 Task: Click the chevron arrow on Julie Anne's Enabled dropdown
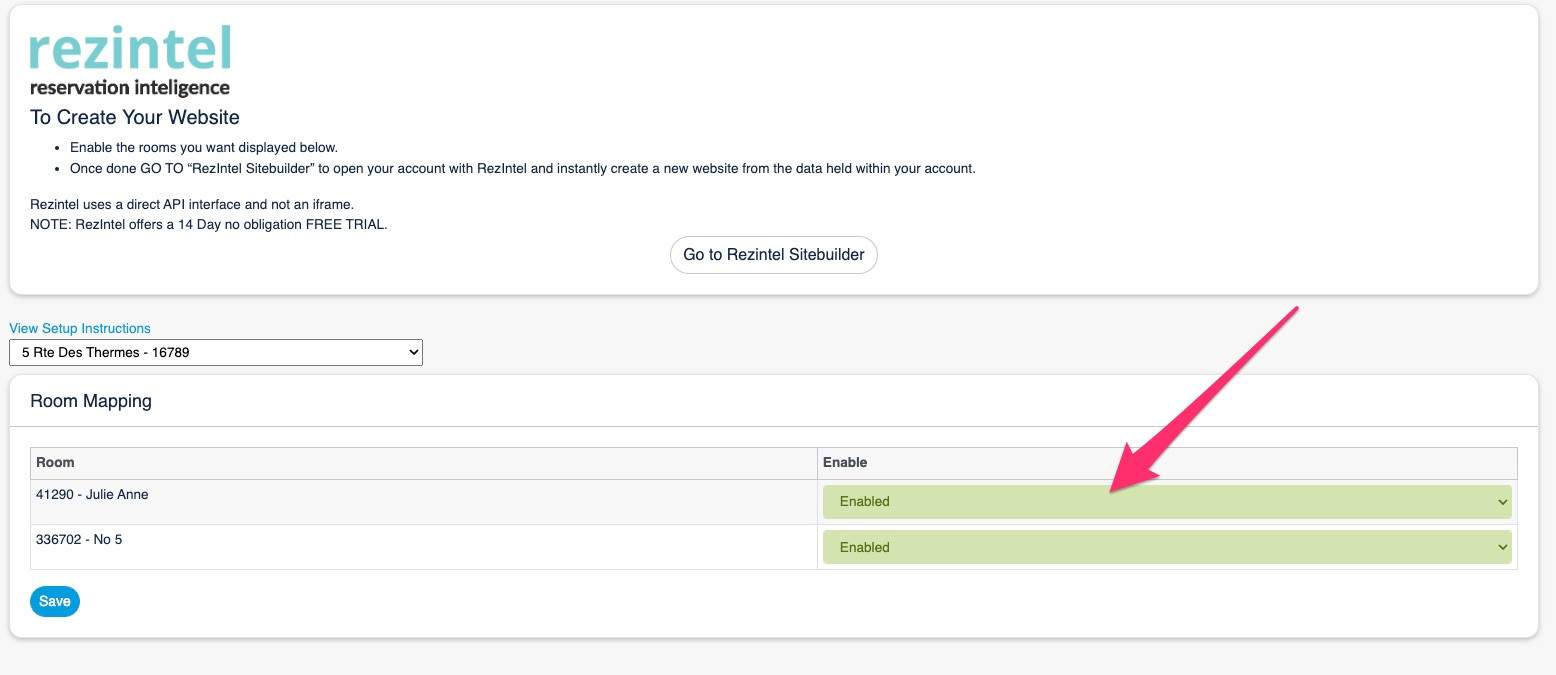(x=1502, y=502)
